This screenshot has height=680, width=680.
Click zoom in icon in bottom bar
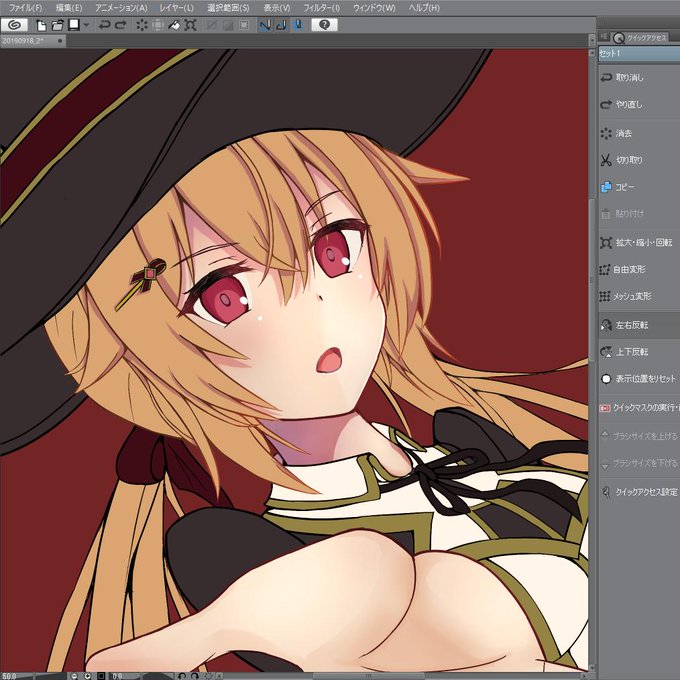88,676
